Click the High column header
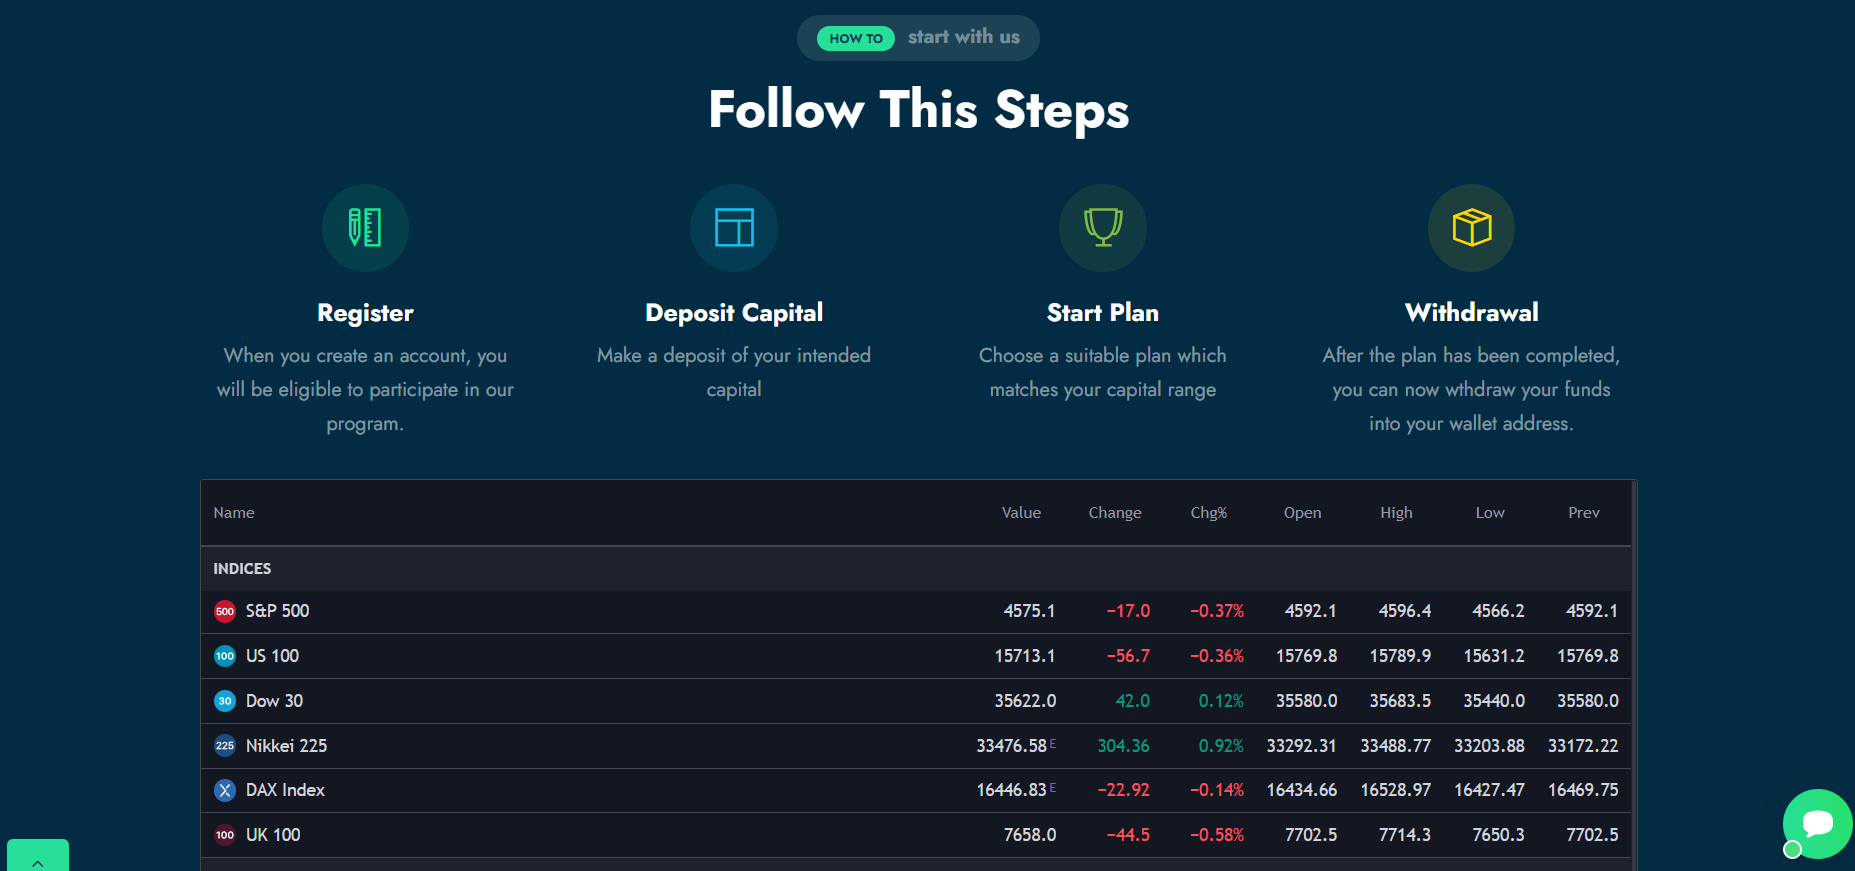 click(1396, 513)
